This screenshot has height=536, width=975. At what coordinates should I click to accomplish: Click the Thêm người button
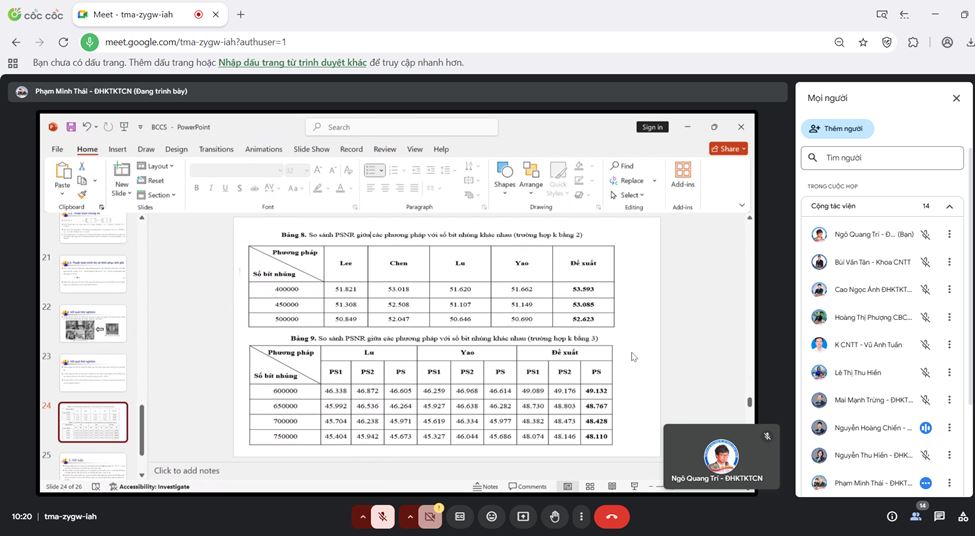(837, 129)
